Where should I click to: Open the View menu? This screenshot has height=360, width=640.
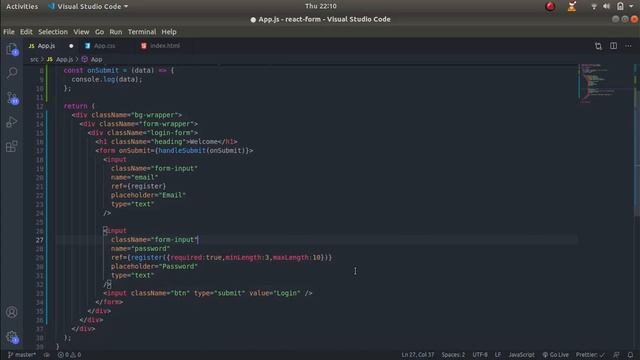tap(81, 32)
